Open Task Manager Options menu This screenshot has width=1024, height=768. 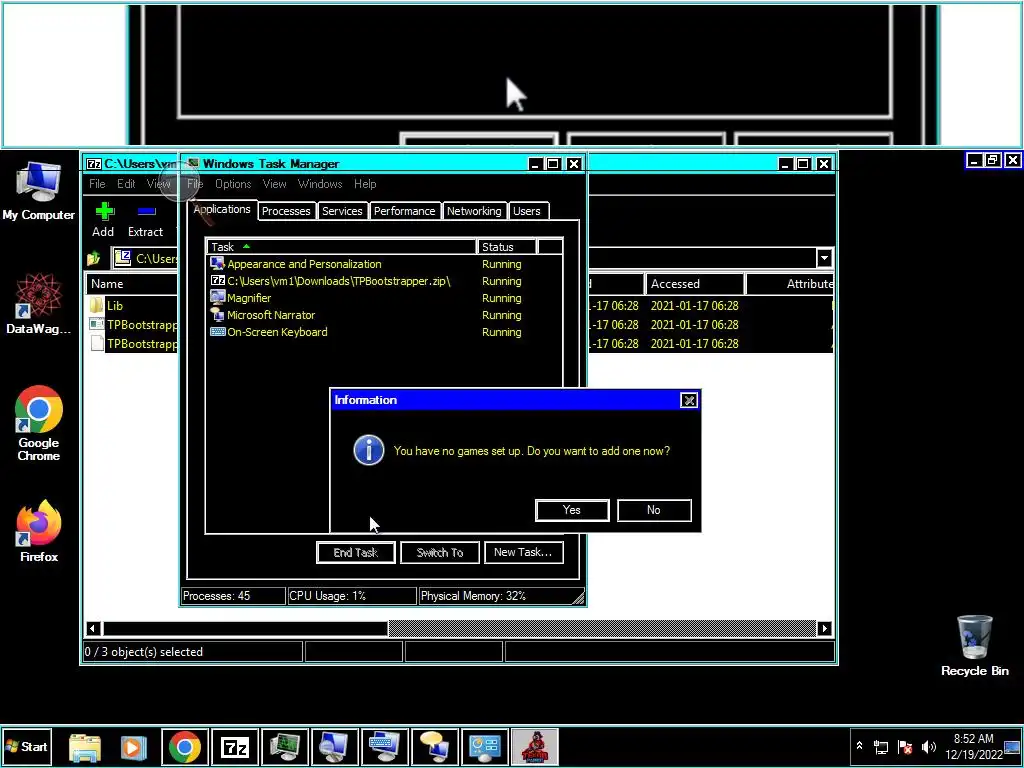click(x=233, y=184)
